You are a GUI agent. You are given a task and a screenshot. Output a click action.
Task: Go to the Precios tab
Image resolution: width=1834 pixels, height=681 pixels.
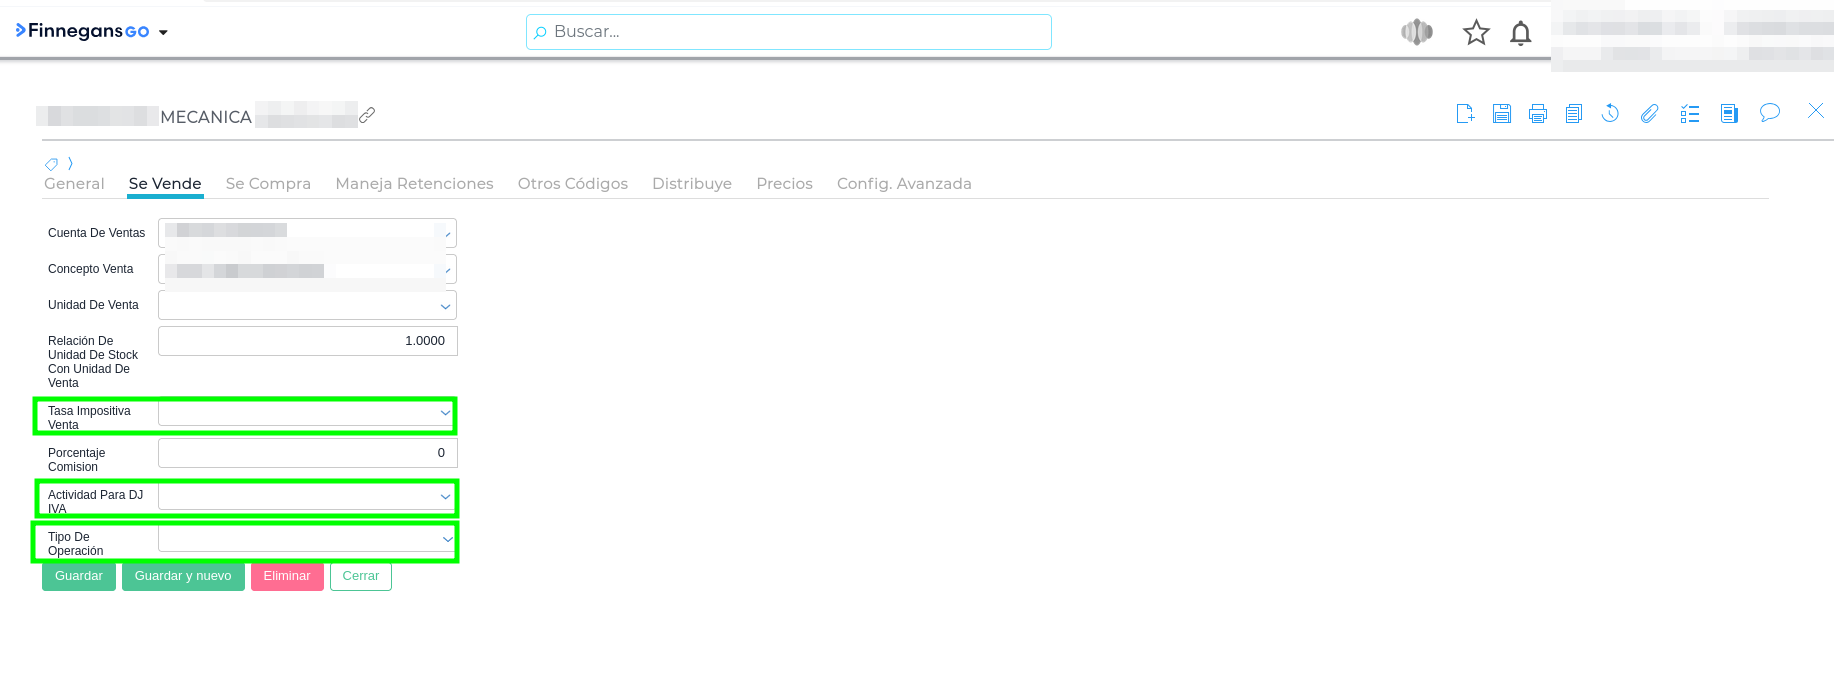pos(784,184)
